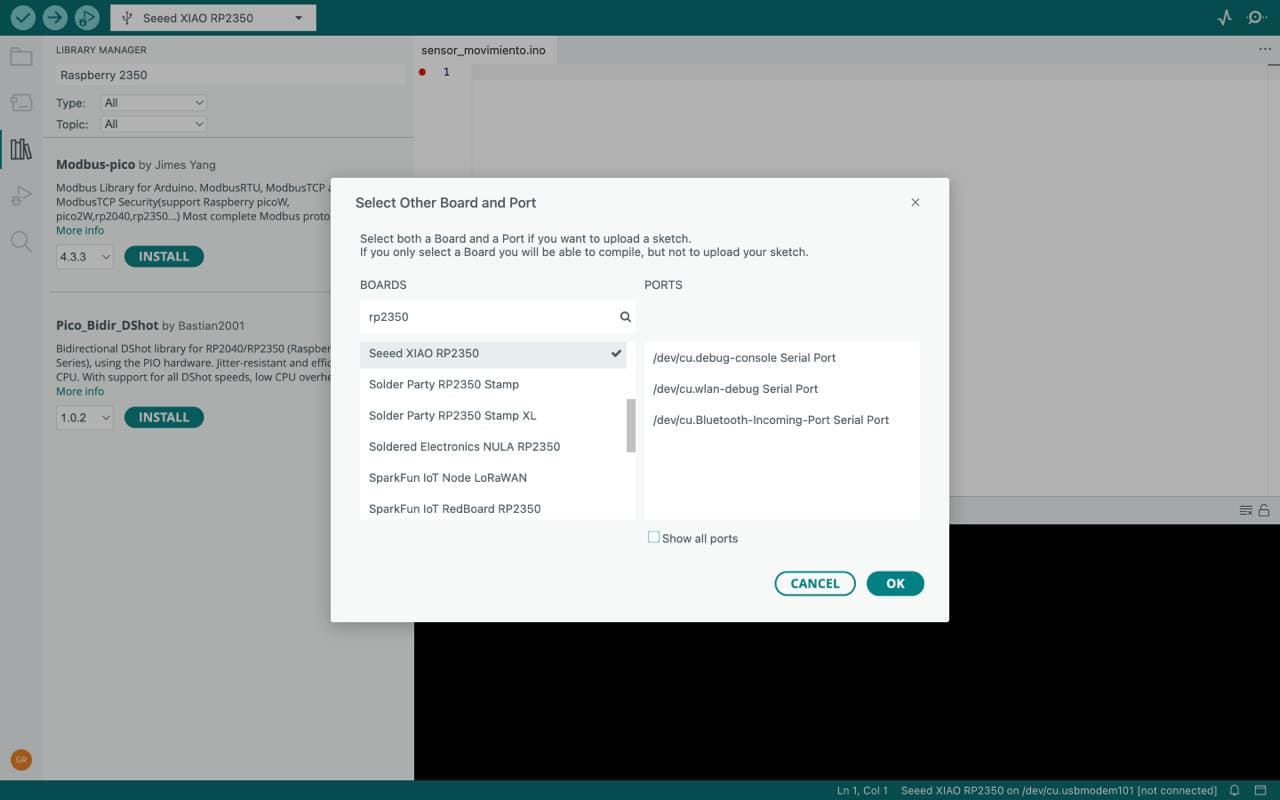The image size is (1280, 800).
Task: Click the board and port status text
Action: (x=1059, y=790)
